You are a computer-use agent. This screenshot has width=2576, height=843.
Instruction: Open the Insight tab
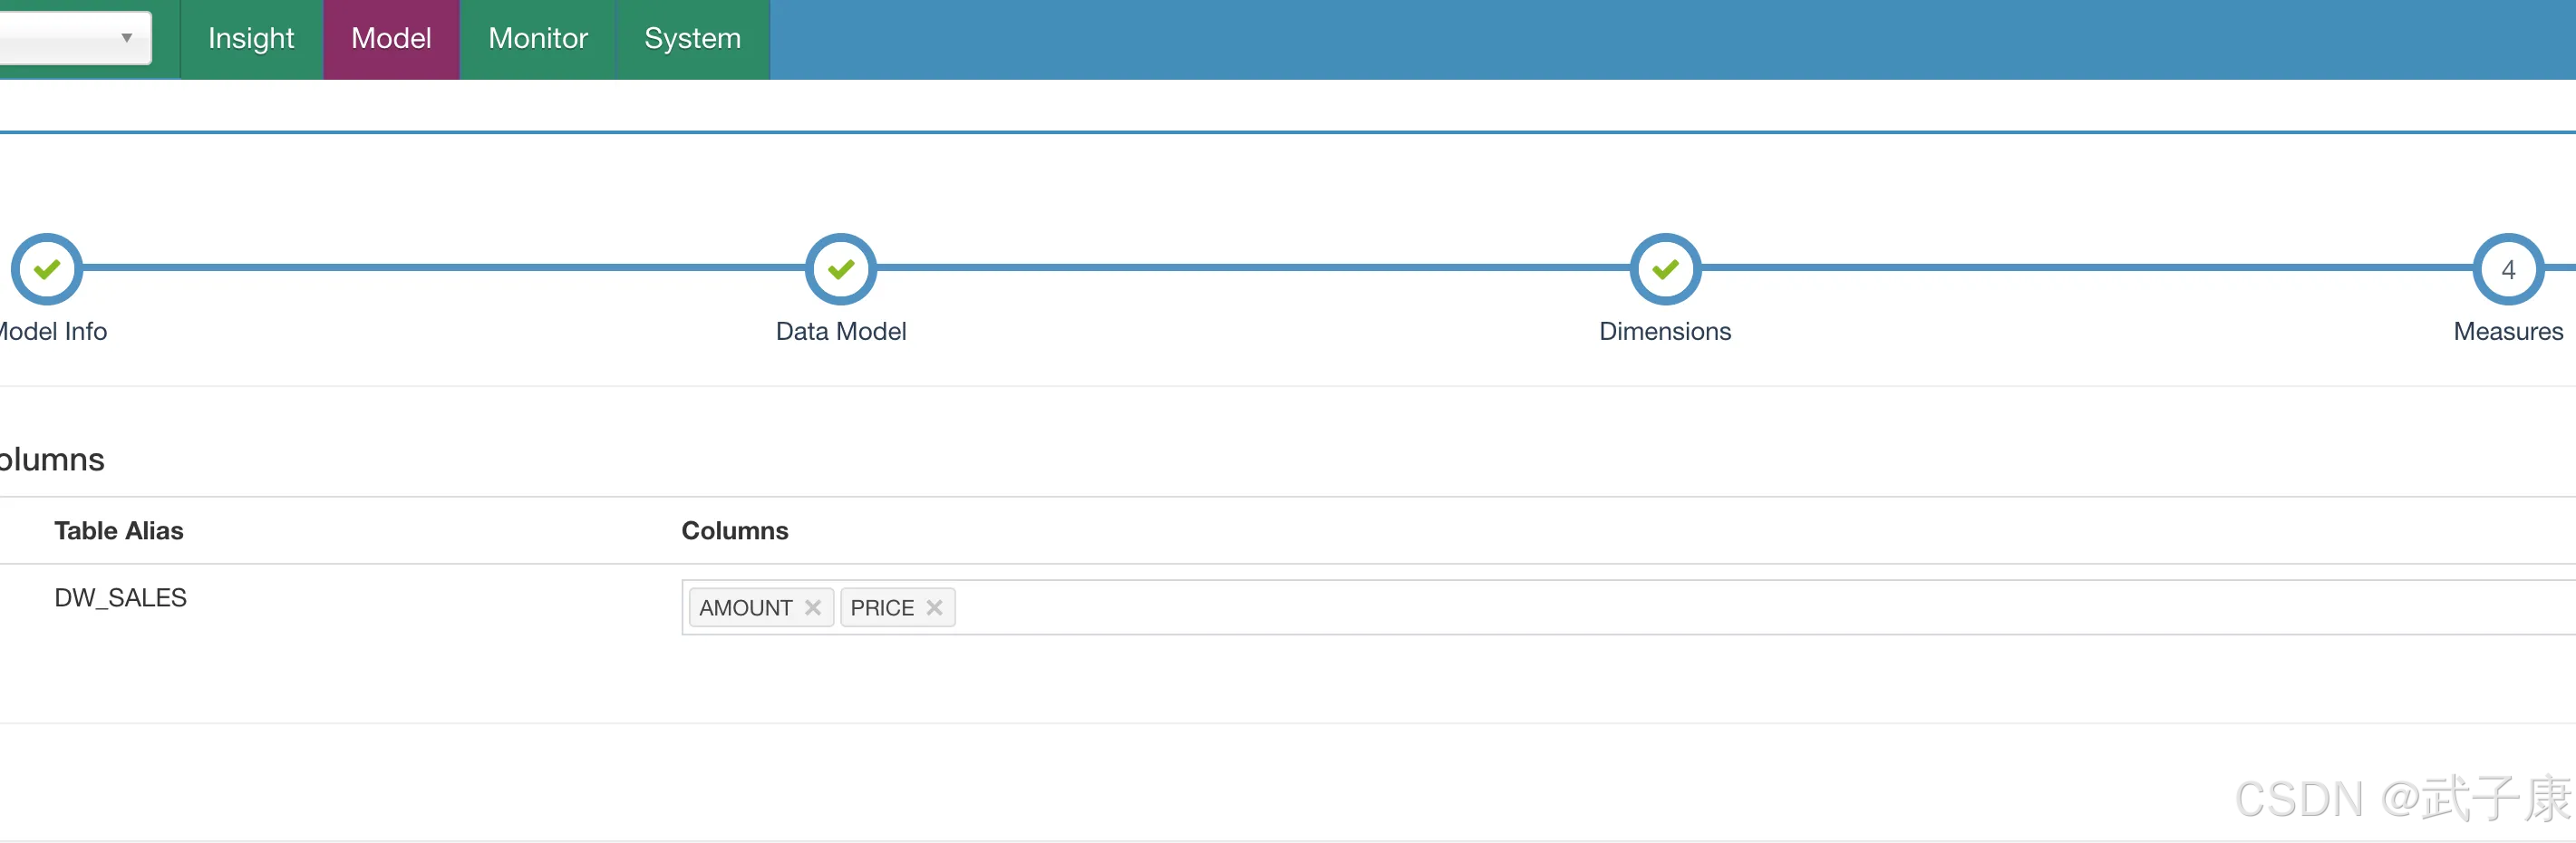[x=251, y=39]
